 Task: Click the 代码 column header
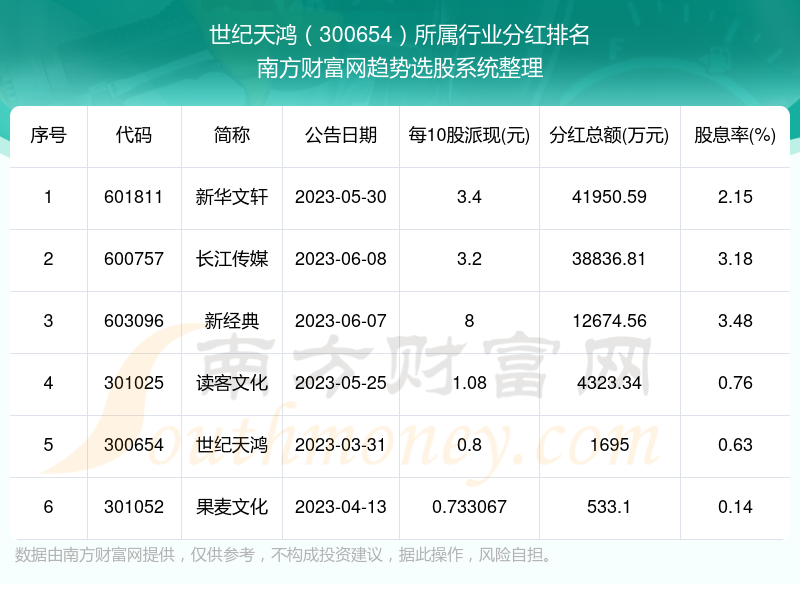(133, 135)
